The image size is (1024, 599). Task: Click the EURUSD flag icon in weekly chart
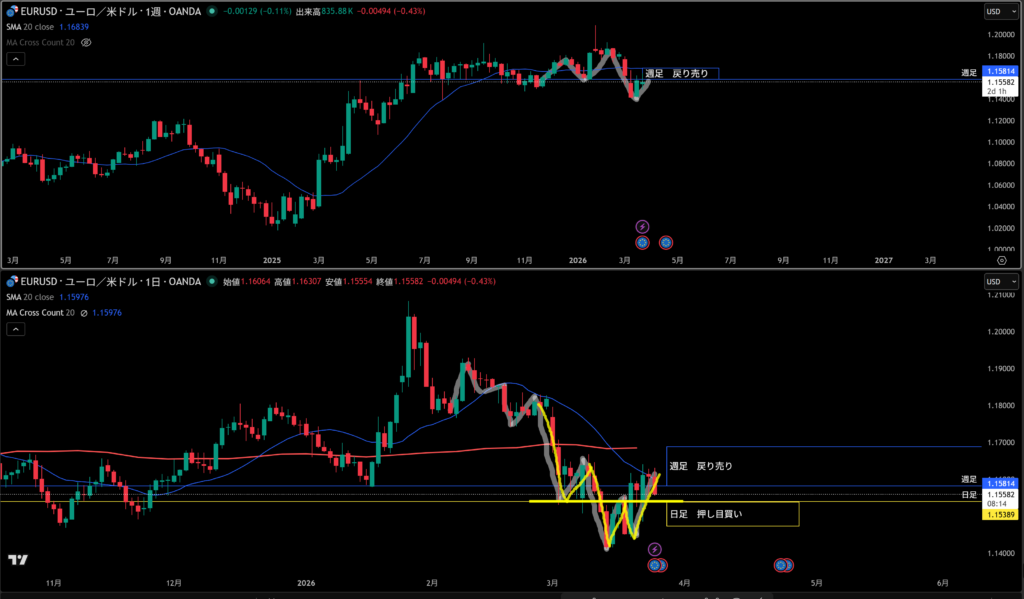click(12, 12)
